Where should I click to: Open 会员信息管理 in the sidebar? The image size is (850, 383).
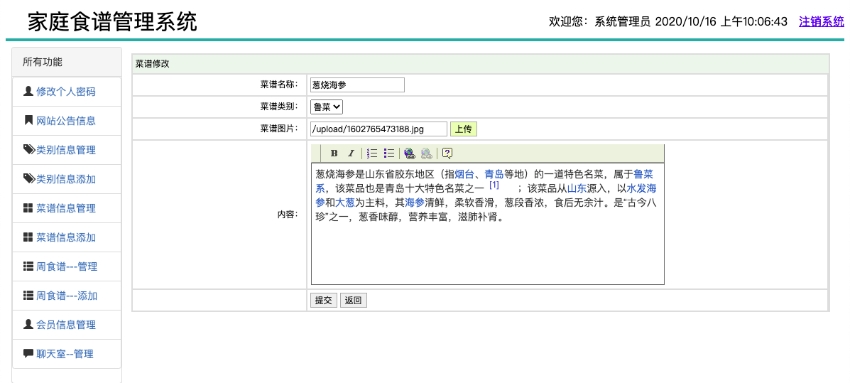67,325
